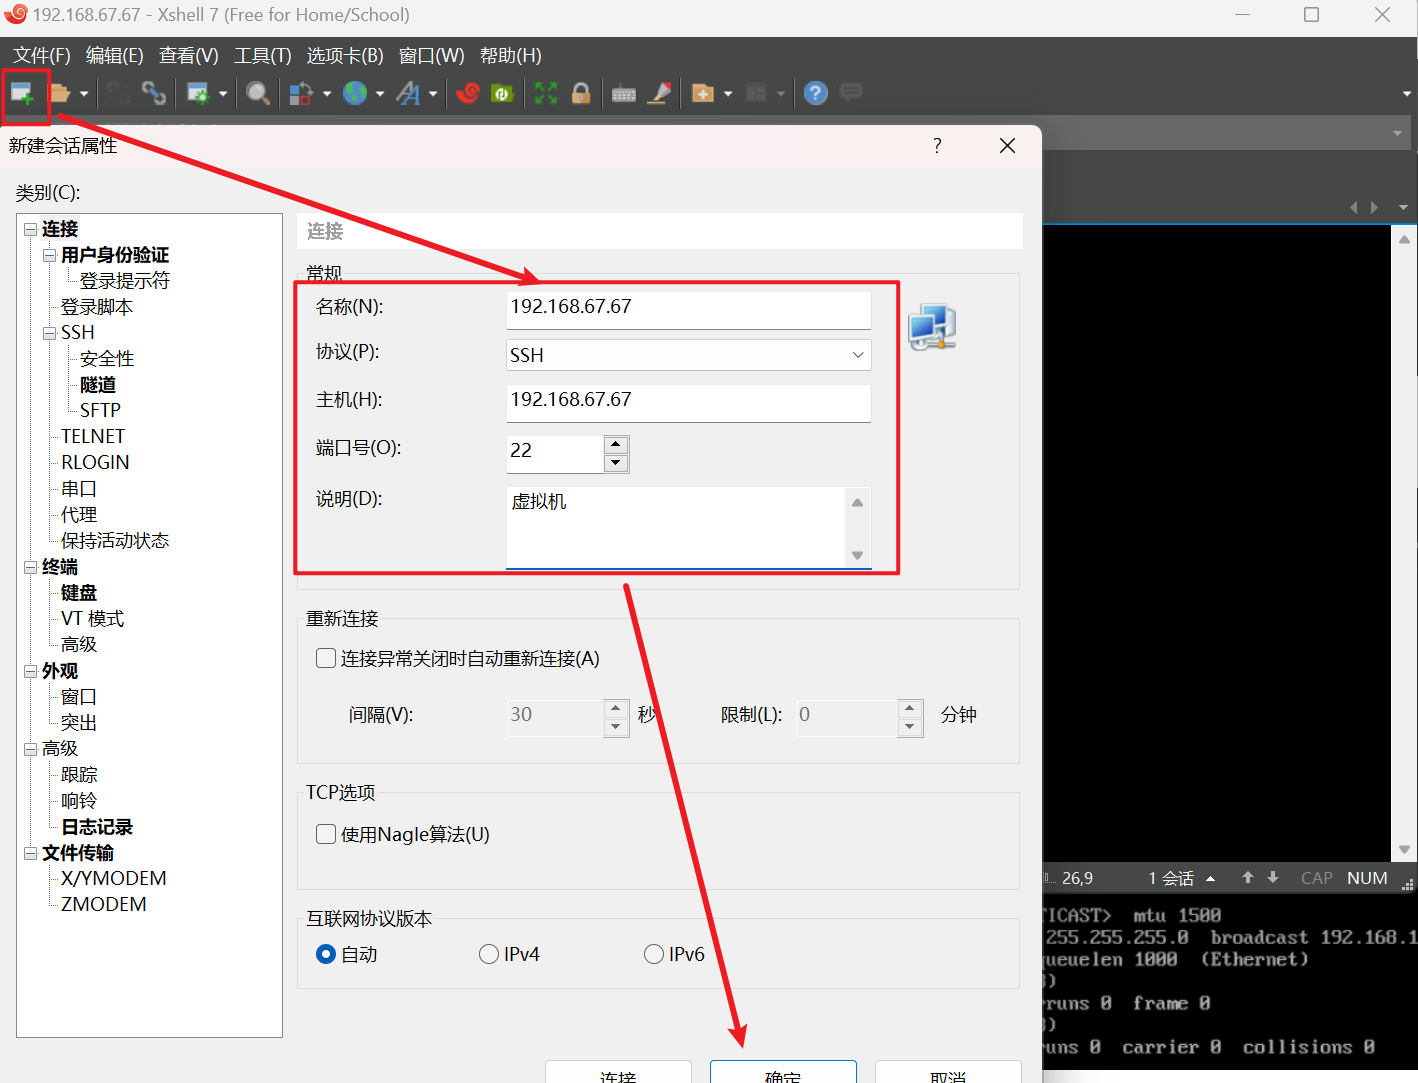Click the New Session toolbar icon
Viewport: 1418px width, 1083px height.
[x=22, y=94]
